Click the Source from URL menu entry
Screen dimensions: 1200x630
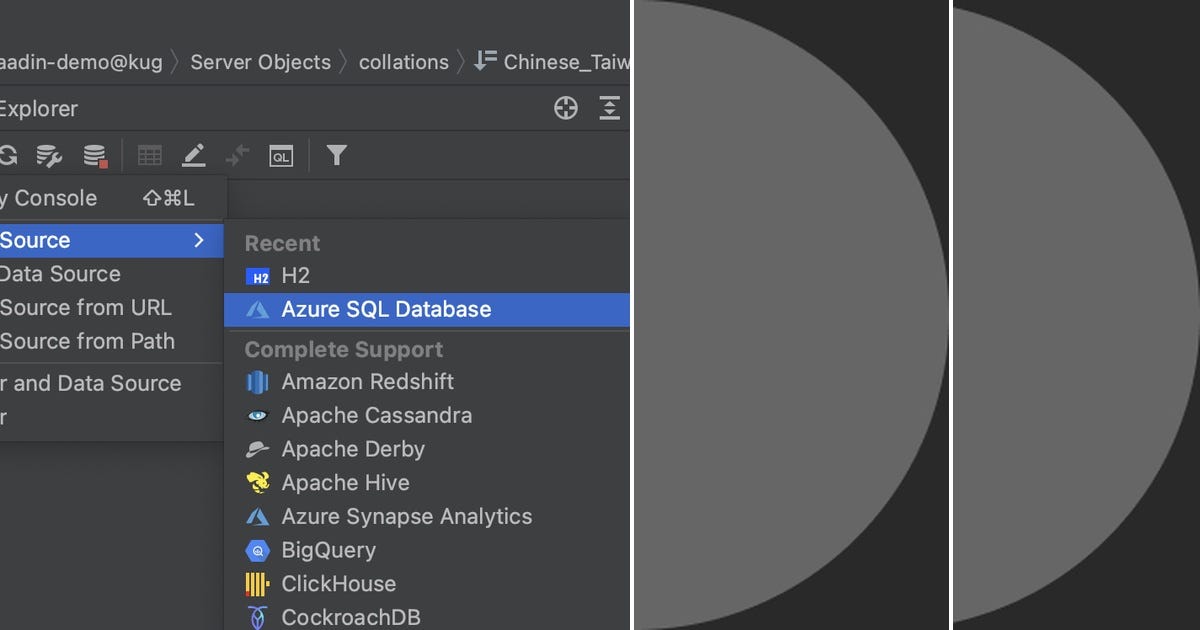pos(86,308)
